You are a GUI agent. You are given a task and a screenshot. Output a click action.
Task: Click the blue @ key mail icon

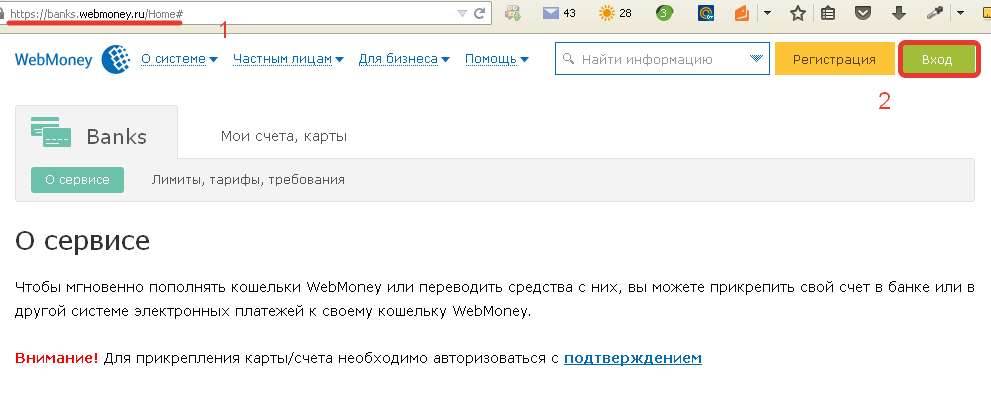(x=706, y=13)
